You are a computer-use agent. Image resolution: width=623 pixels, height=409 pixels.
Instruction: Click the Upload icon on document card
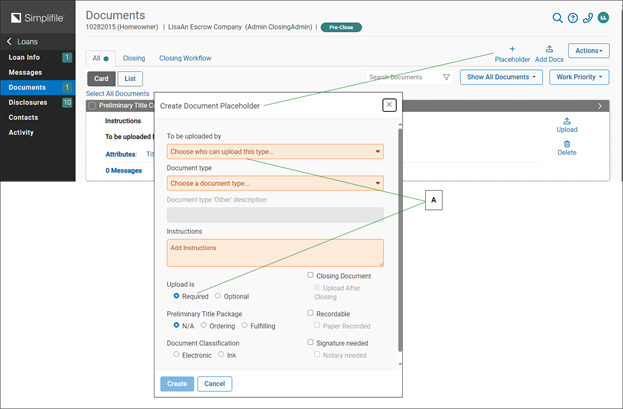567,121
